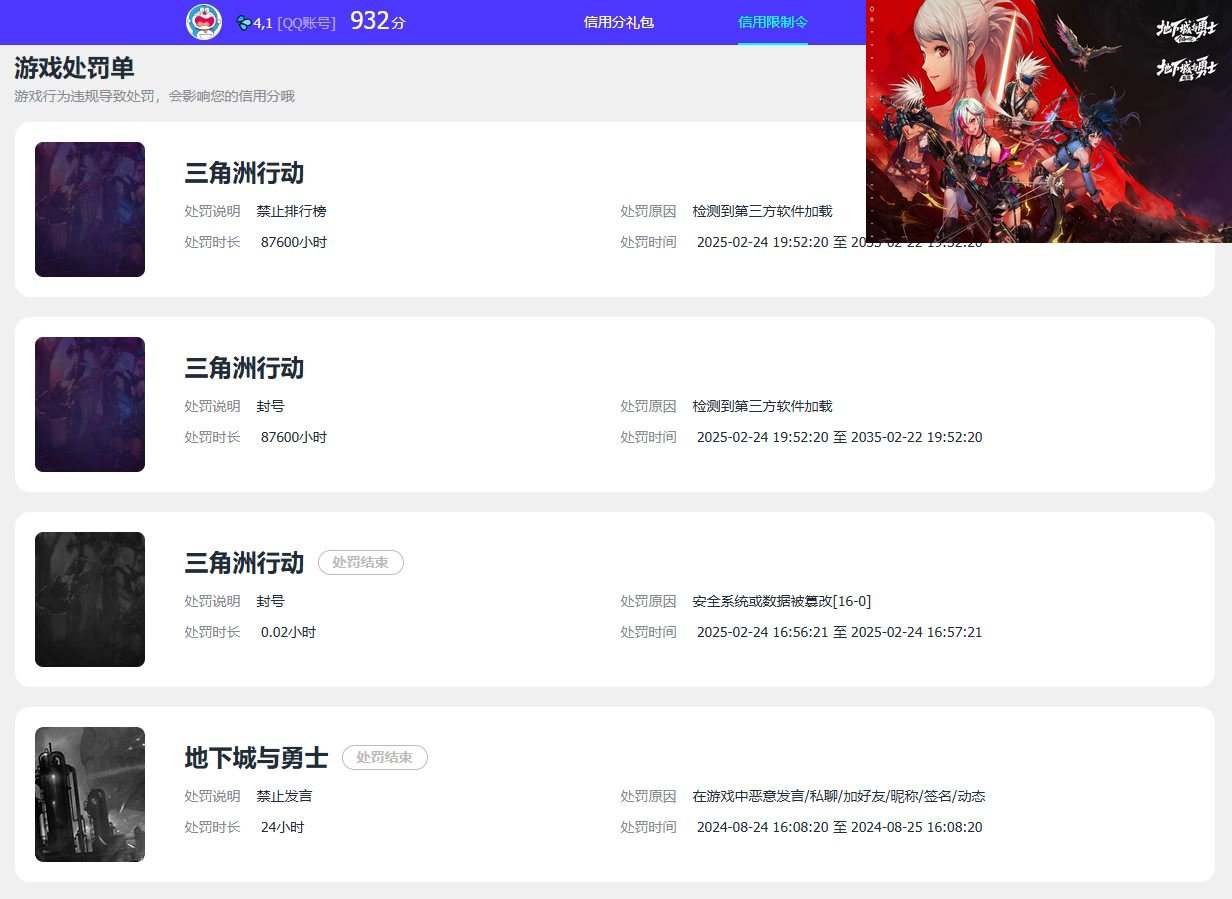Click thumbnail of 87600小时 封号 card

(x=90, y=404)
